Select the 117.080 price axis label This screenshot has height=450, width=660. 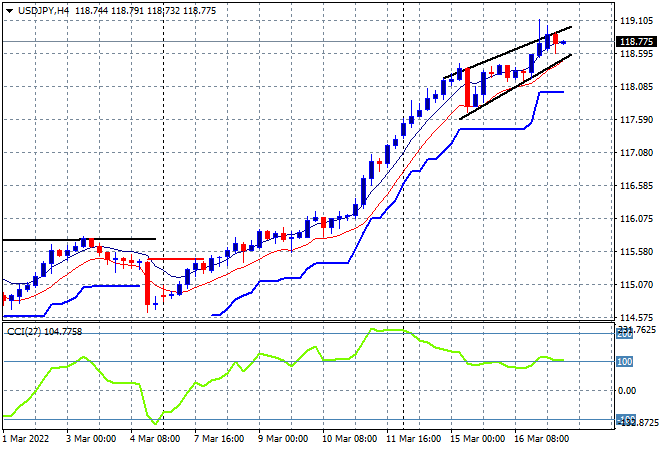tap(637, 152)
